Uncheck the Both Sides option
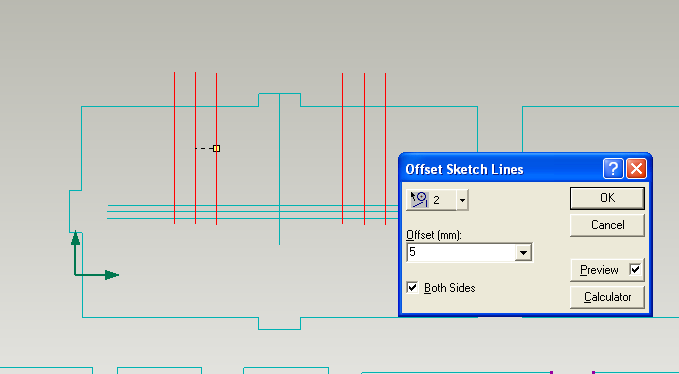Viewport: 679px width, 374px height. click(412, 287)
